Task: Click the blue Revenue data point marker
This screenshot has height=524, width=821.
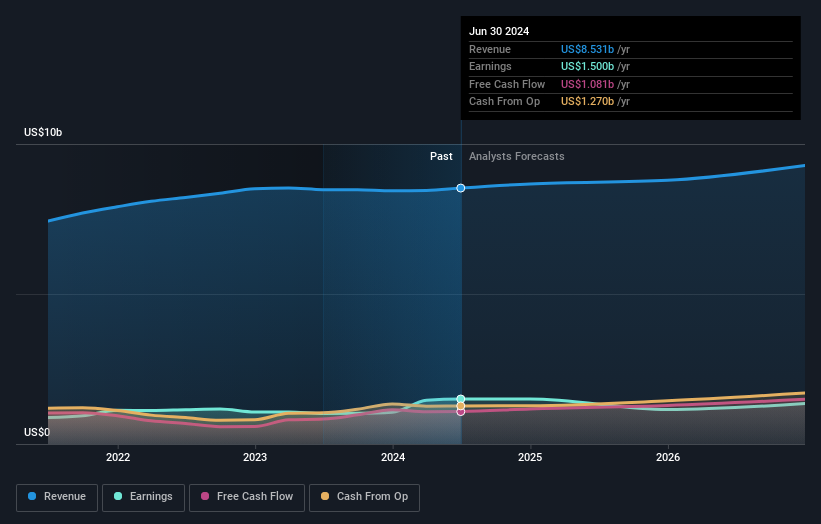Action: 461,188
